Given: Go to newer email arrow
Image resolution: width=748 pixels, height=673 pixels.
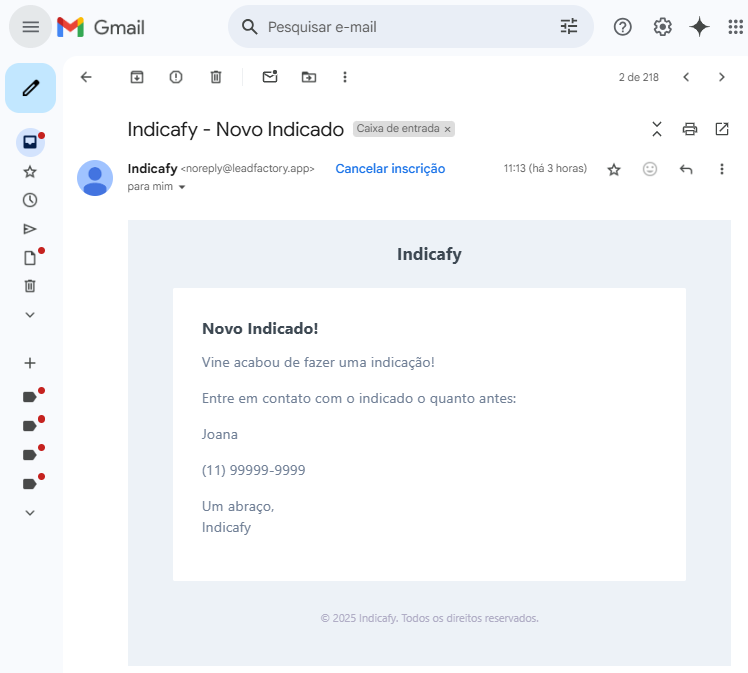Looking at the screenshot, I should [x=686, y=77].
